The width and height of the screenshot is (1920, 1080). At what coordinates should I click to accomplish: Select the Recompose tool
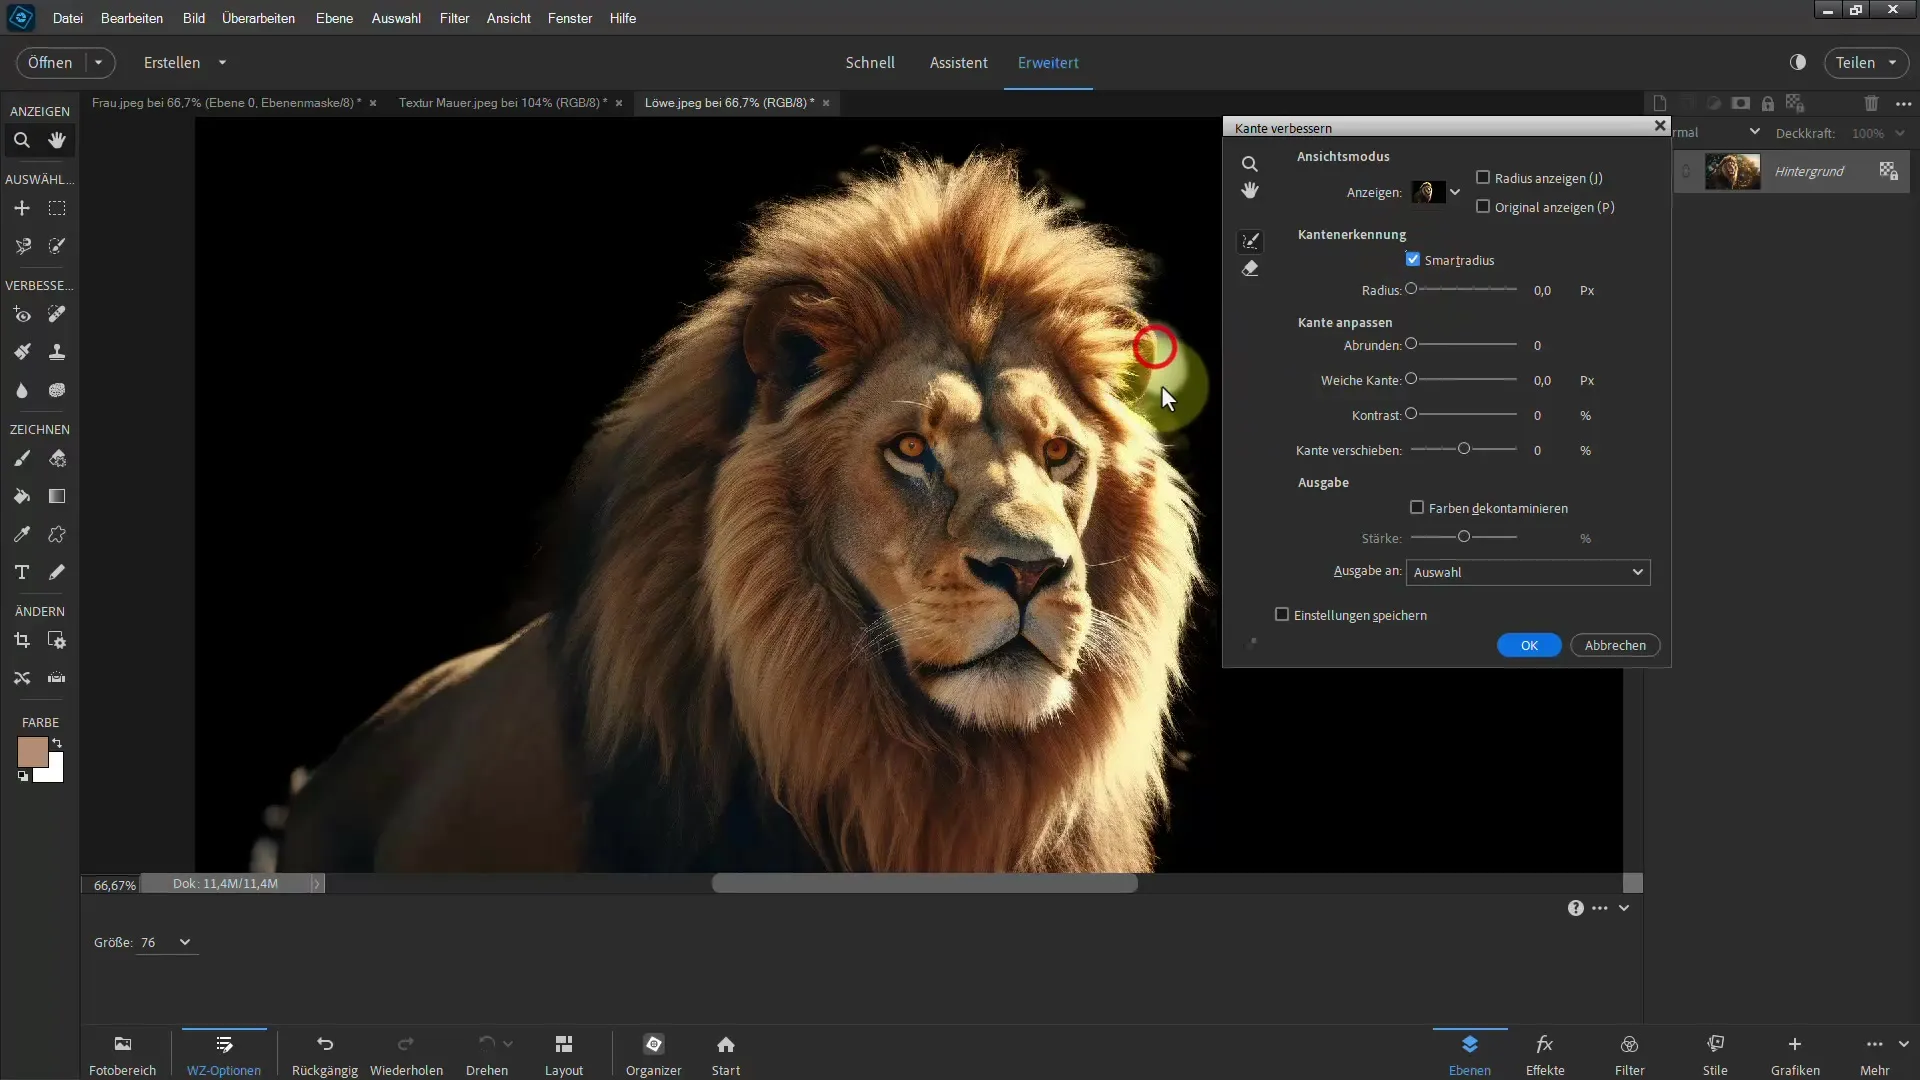coord(57,640)
